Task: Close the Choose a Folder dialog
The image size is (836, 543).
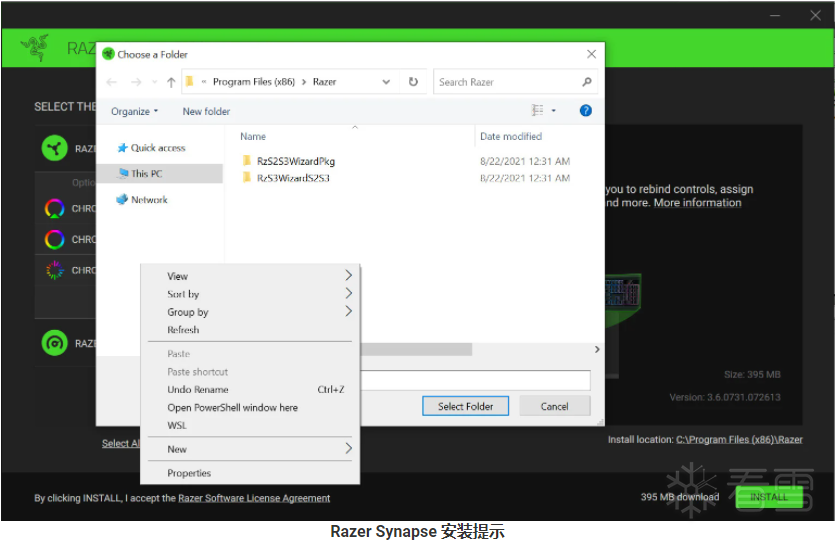Action: click(591, 54)
